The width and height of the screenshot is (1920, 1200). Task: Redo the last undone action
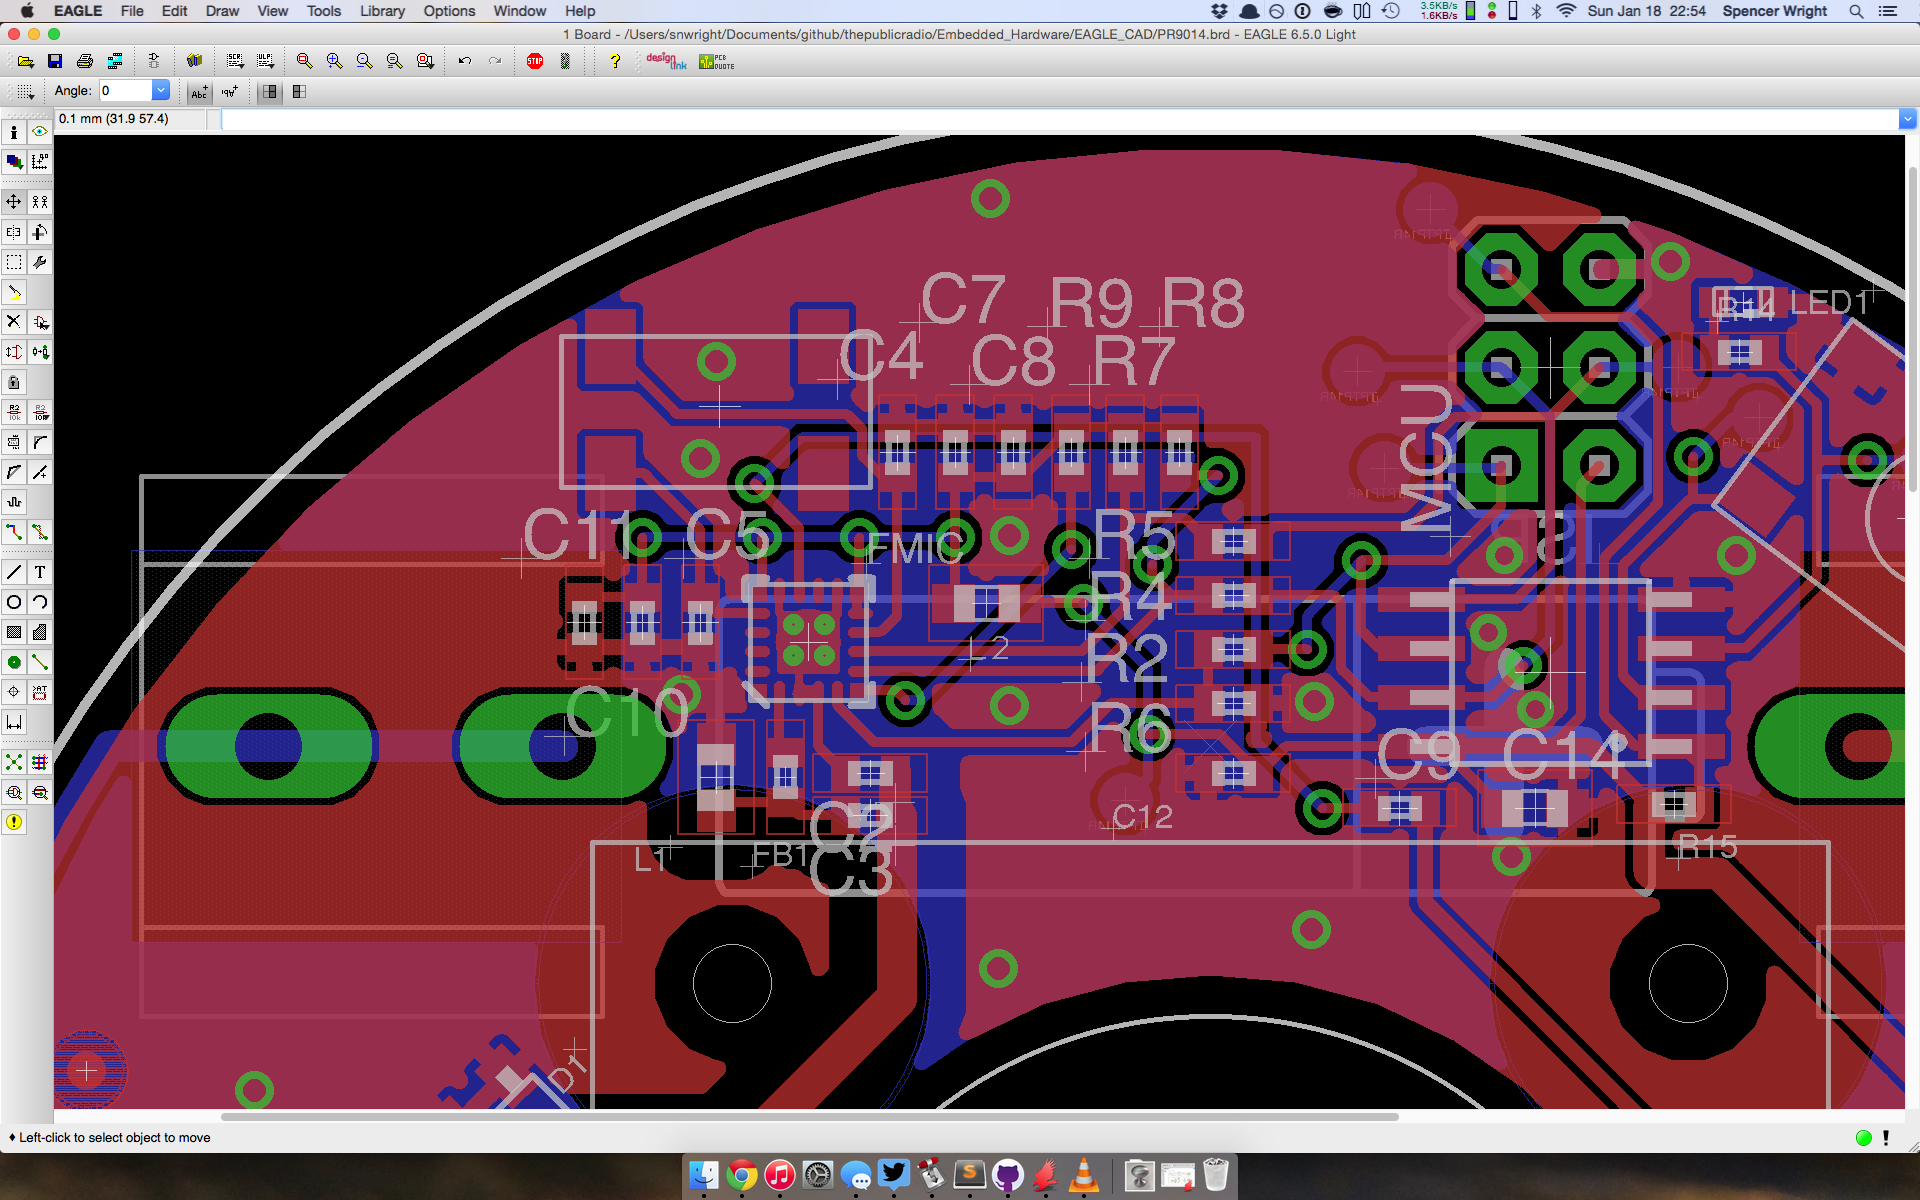[495, 62]
